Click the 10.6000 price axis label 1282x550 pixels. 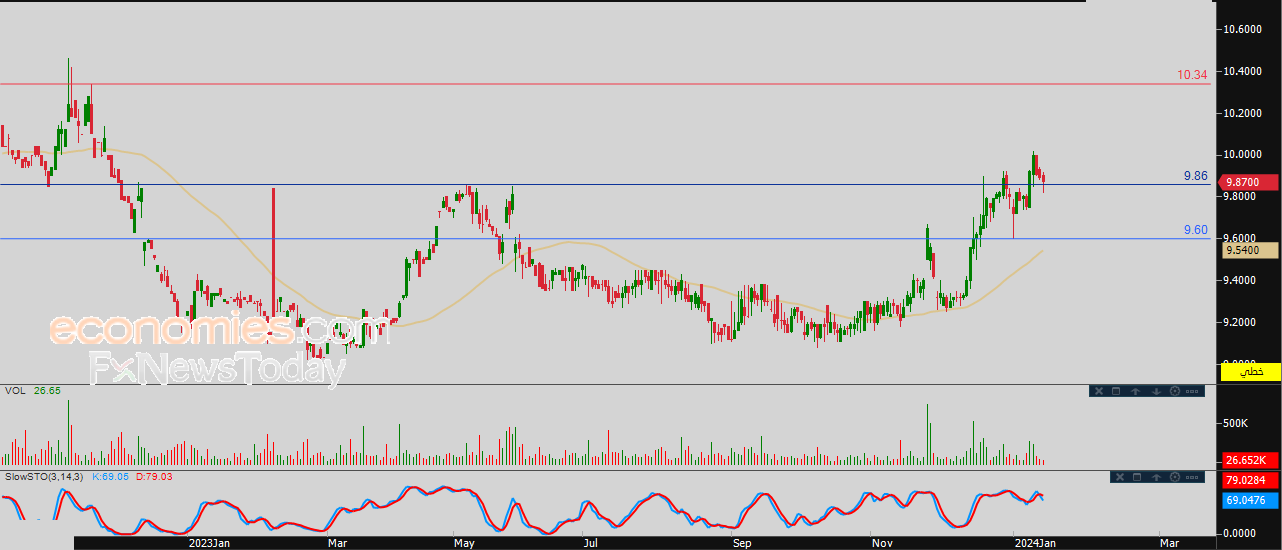[1242, 29]
